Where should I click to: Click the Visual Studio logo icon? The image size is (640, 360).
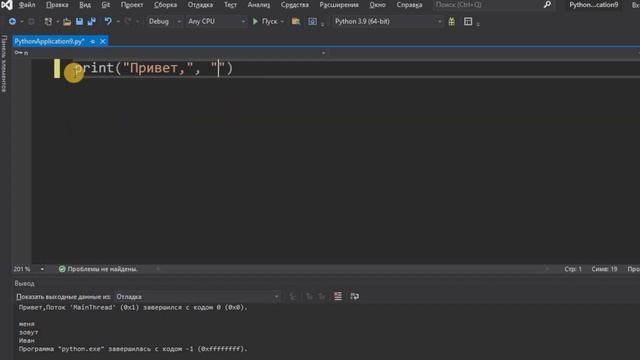tap(7, 5)
